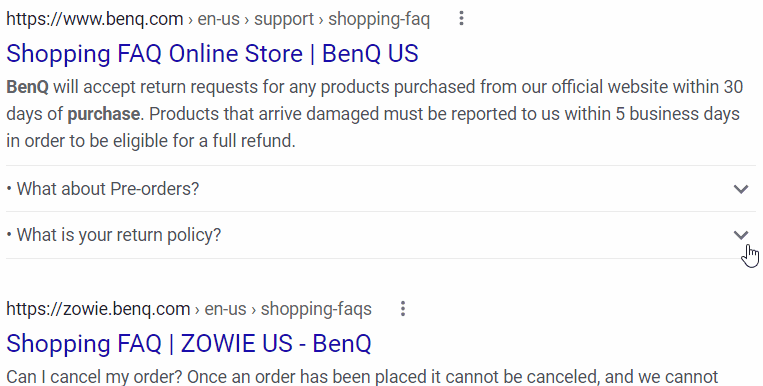The height and width of the screenshot is (386, 763).
Task: Open the three-dot menu beside benq.com shopping-faq URL
Action: pos(461,19)
